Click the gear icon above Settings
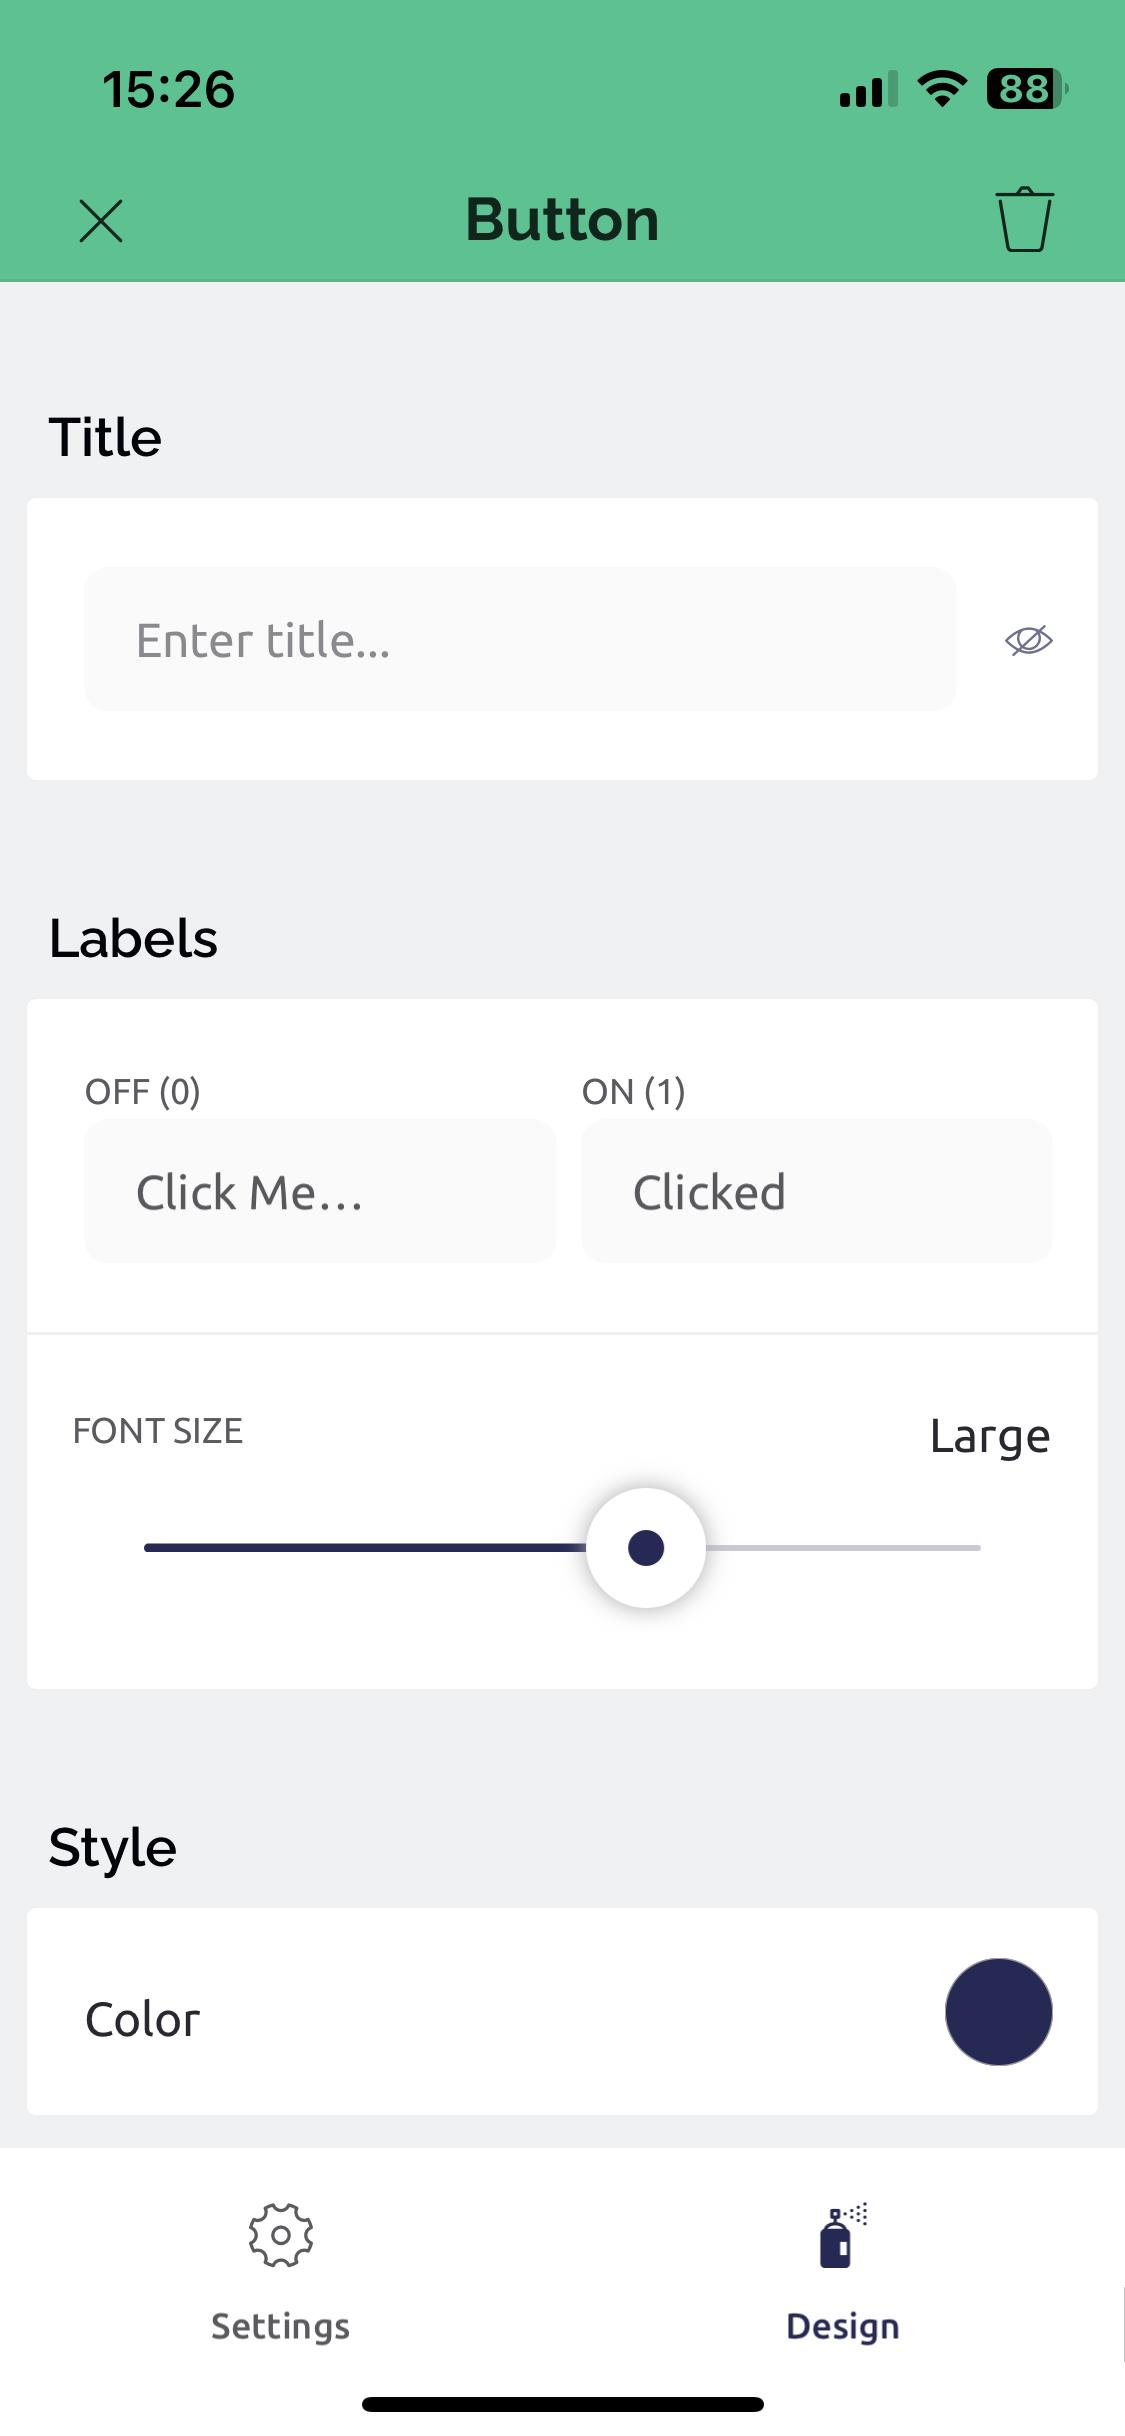This screenshot has width=1125, height=2436. (x=281, y=2235)
